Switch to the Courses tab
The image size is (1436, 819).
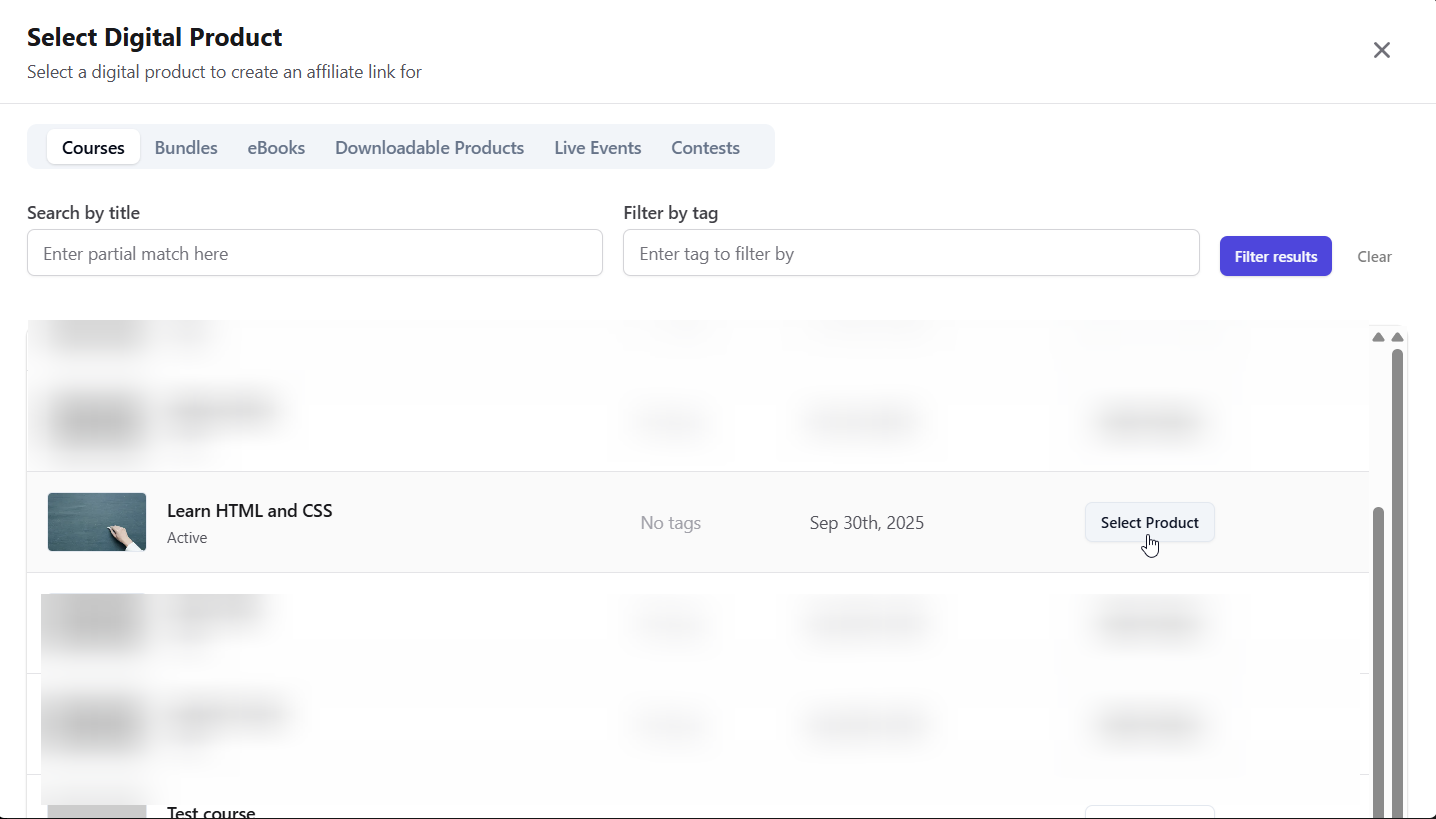[93, 147]
